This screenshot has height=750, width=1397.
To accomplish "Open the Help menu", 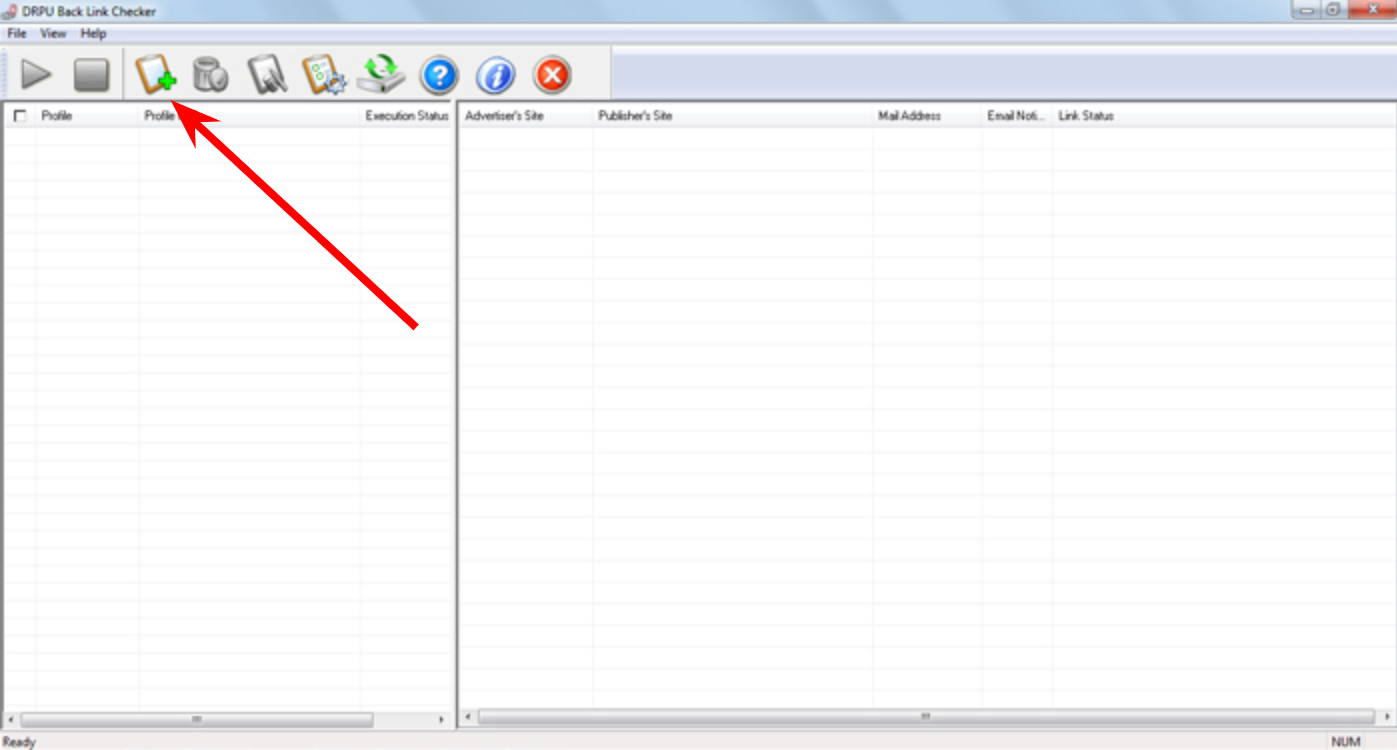I will click(x=94, y=34).
